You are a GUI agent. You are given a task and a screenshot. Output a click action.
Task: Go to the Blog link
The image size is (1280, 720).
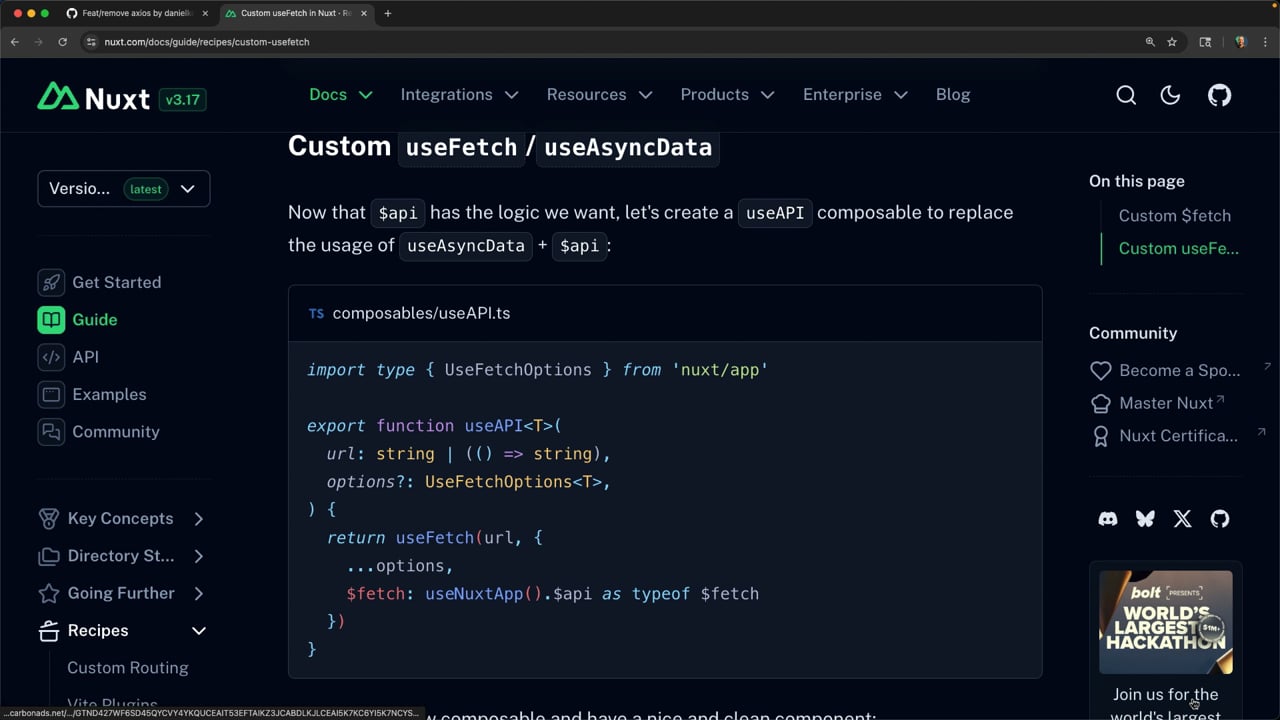pos(953,95)
